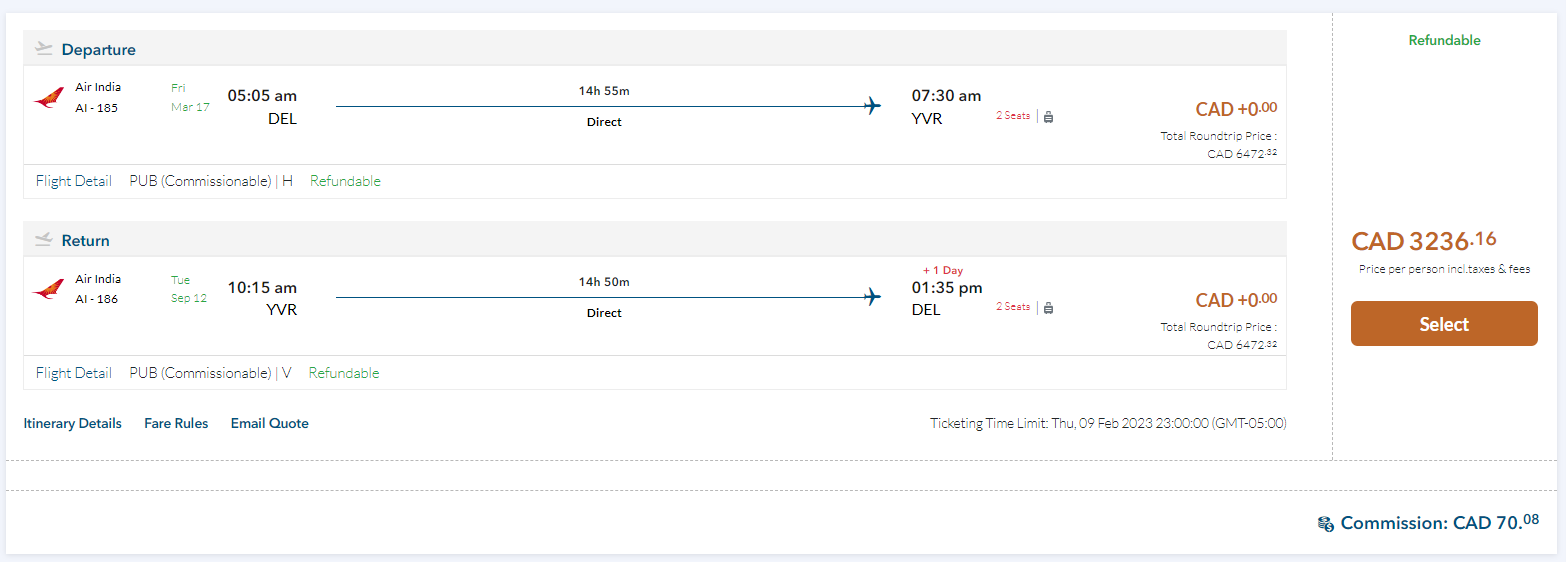1566x562 pixels.
Task: Click the Air India logo on departure flight
Action: tap(48, 98)
